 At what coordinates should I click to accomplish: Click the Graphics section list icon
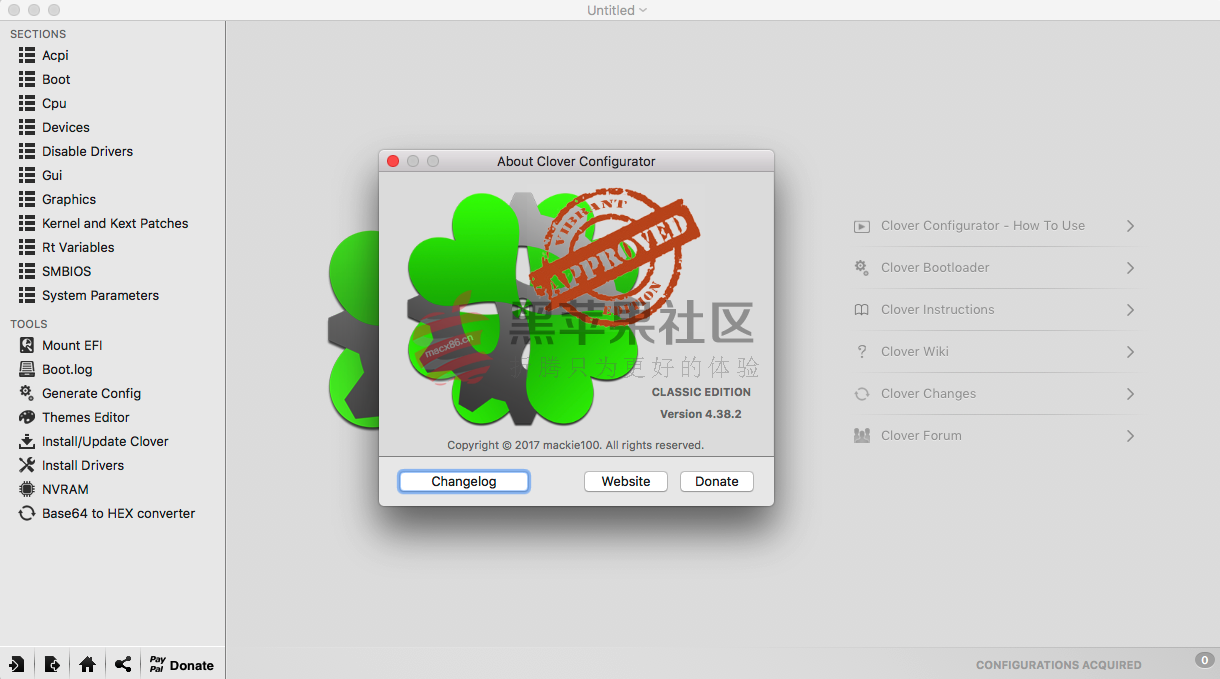27,199
